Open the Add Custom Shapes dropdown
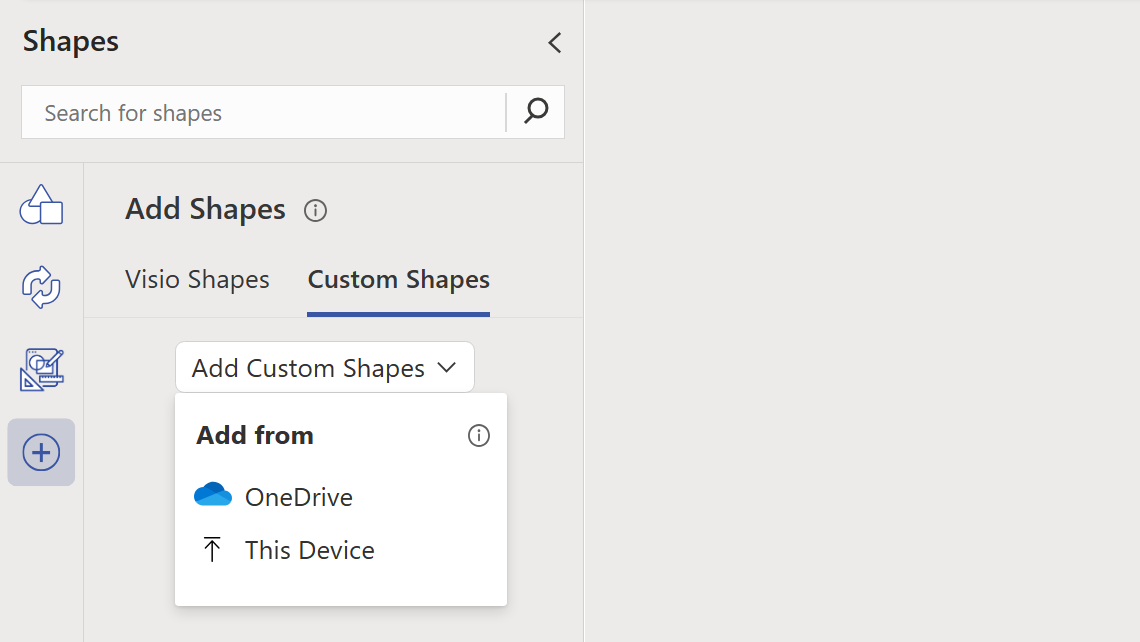 tap(324, 367)
